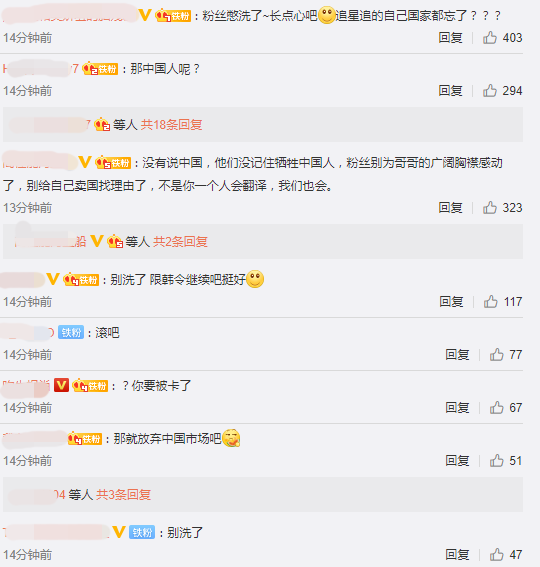Click the blue 铁粉 badge beside 滚吧
The image size is (540, 567).
tap(71, 332)
